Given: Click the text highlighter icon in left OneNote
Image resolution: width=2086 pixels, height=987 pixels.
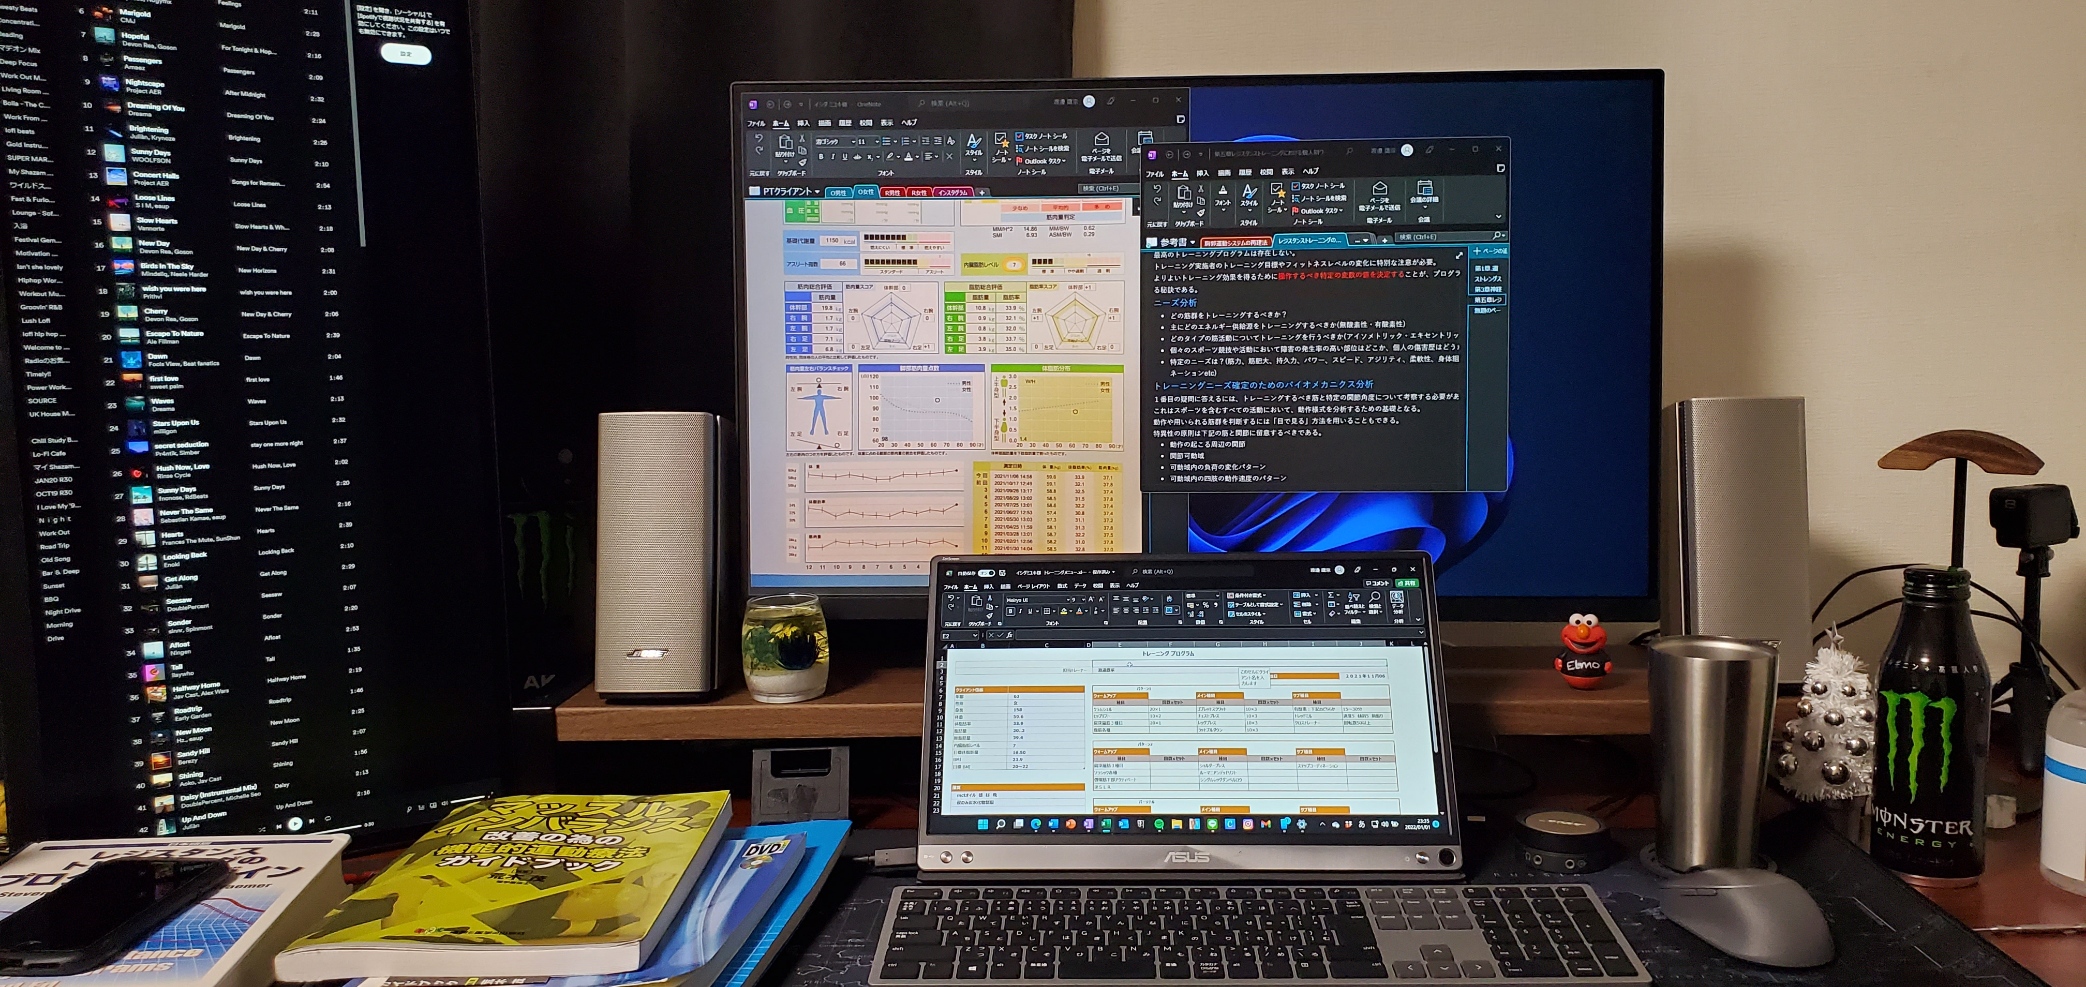Looking at the screenshot, I should coord(890,156).
